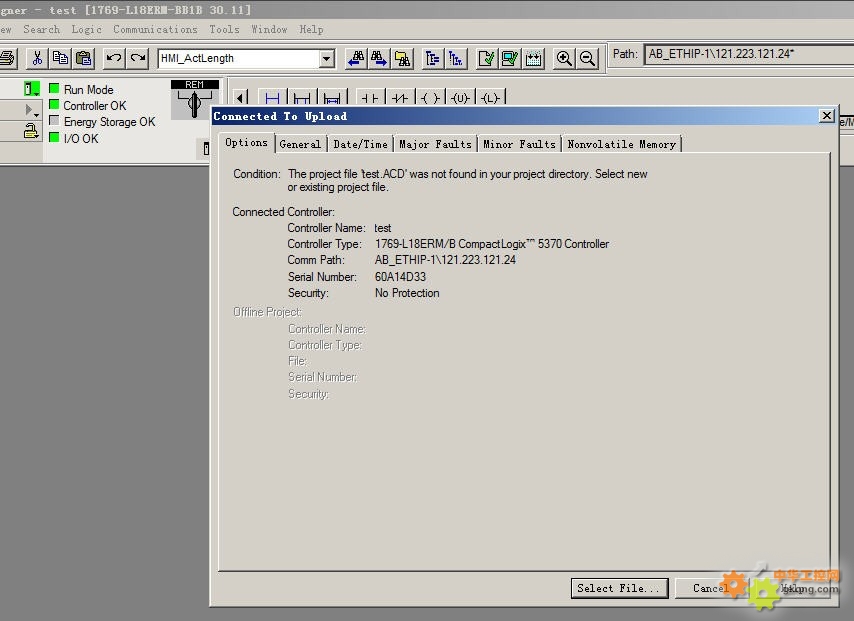854x621 pixels.
Task: Click the controller status green icon dropdown
Action: (32, 89)
